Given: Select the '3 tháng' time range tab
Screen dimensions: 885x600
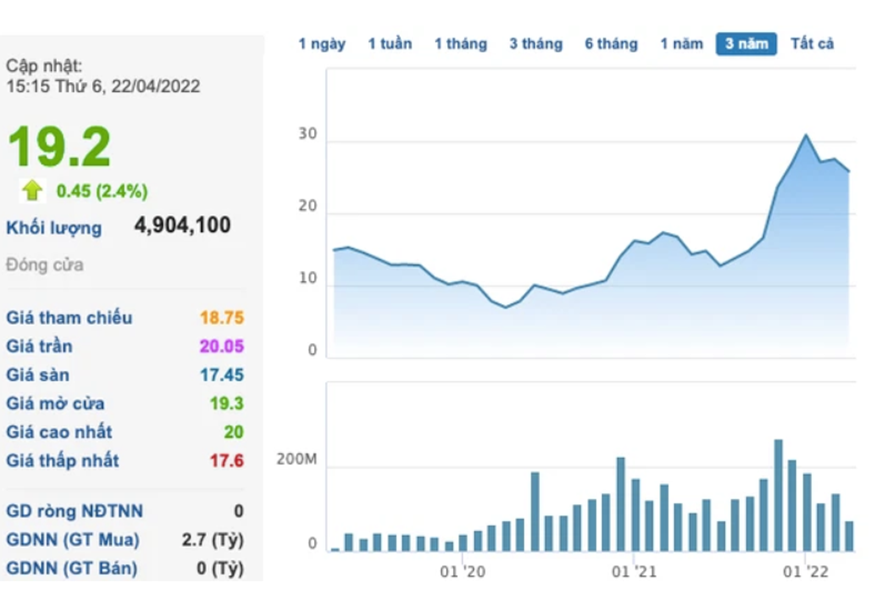Looking at the screenshot, I should 536,44.
